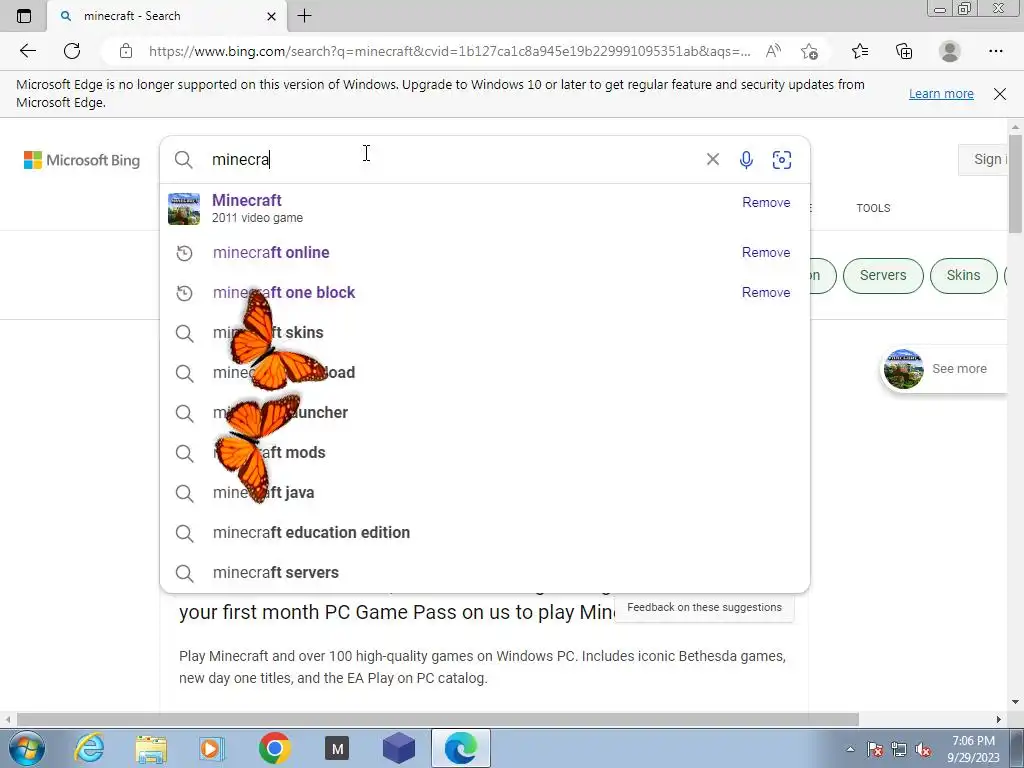Switch to Microsoft Edge taskbar button
The width and height of the screenshot is (1024, 768).
click(461, 748)
